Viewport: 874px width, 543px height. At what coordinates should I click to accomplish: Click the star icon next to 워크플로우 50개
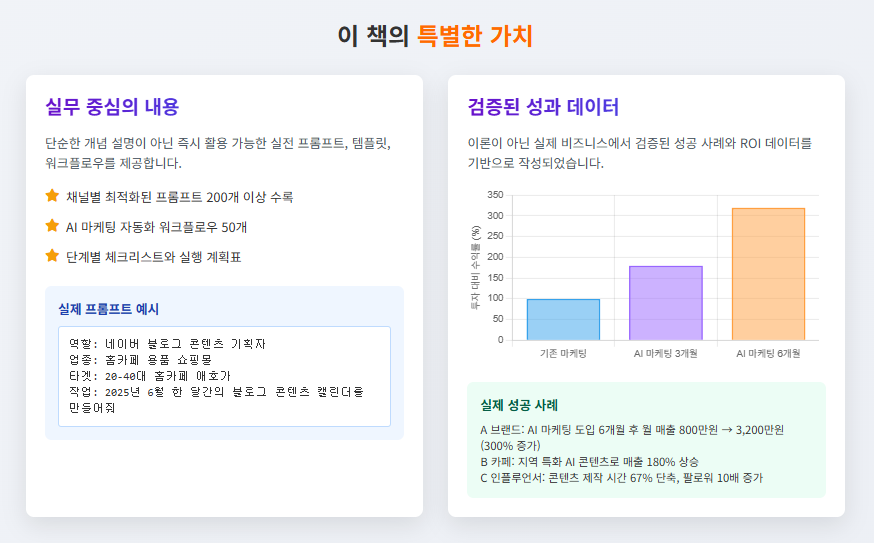pos(52,226)
